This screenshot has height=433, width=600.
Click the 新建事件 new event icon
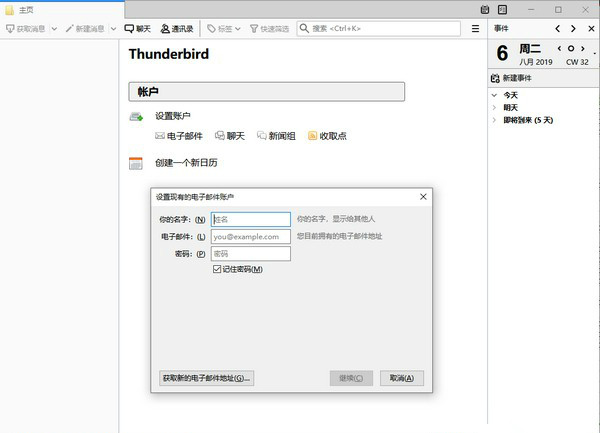pyautogui.click(x=495, y=78)
